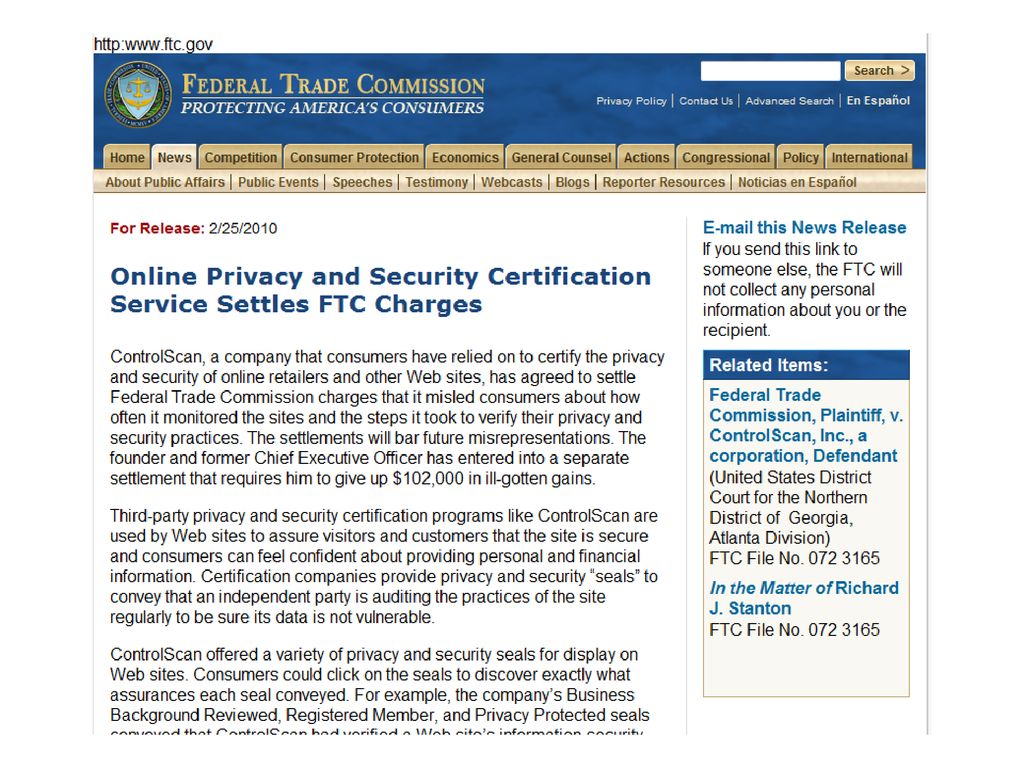Open the Consumer Protection tab
The width and height of the screenshot is (1024, 768).
click(354, 157)
